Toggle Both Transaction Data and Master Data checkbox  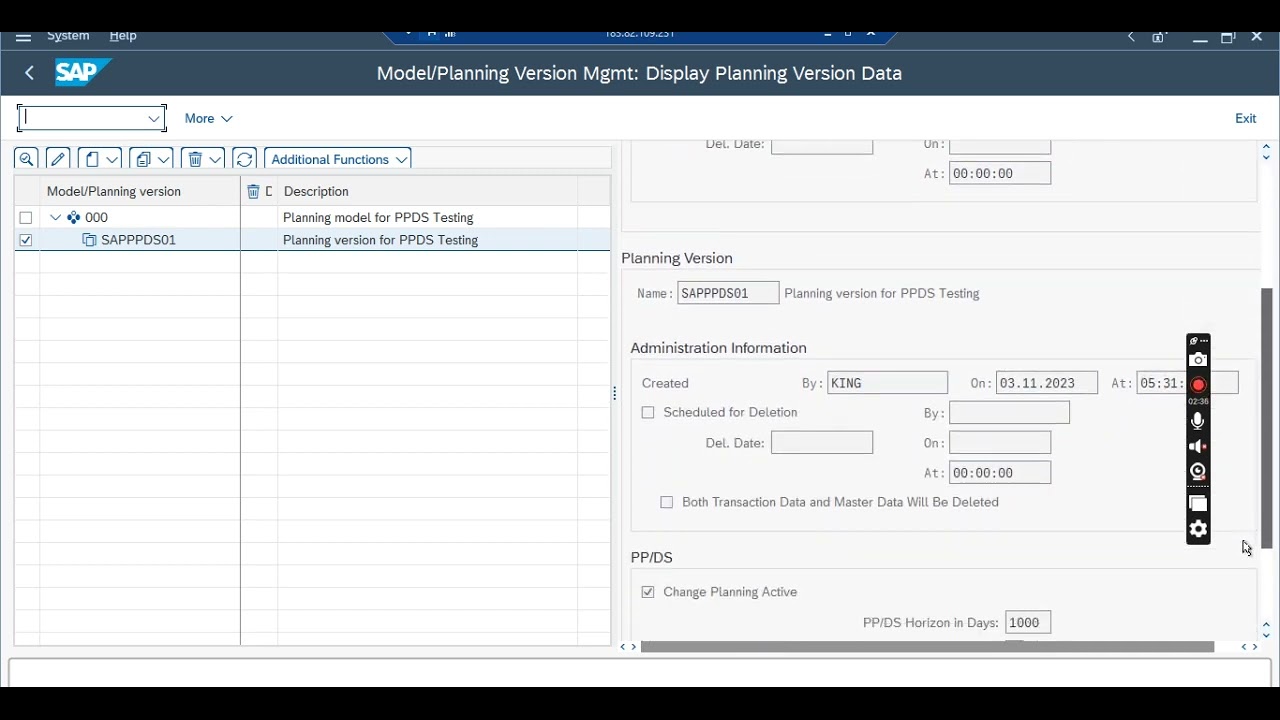[667, 502]
